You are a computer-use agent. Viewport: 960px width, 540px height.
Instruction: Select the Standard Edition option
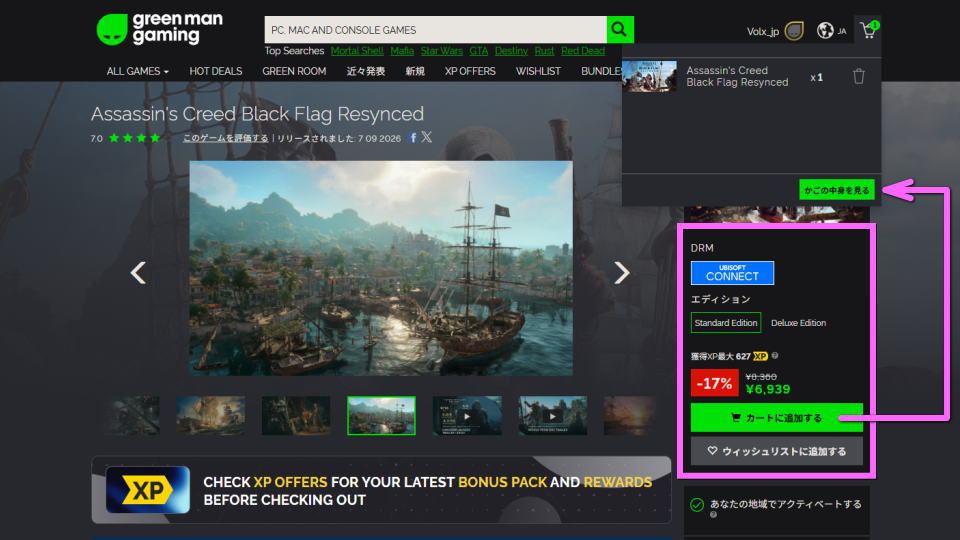point(726,323)
